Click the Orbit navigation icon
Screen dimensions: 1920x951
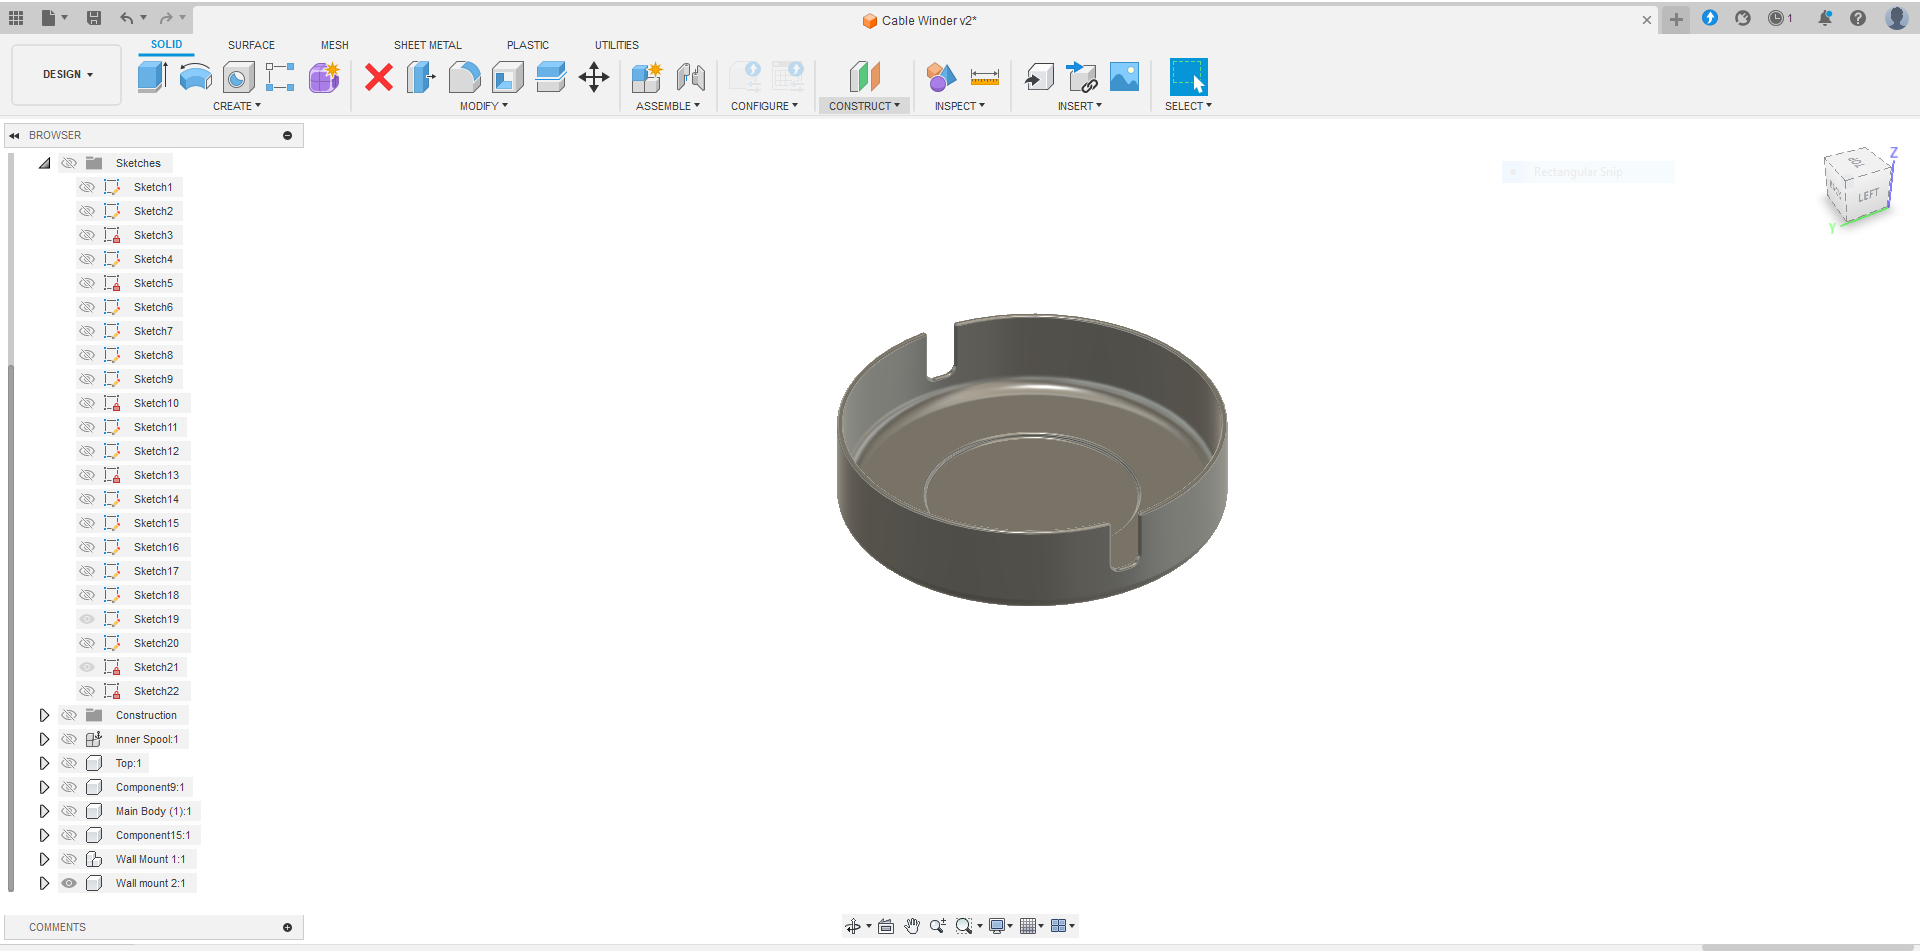(852, 926)
